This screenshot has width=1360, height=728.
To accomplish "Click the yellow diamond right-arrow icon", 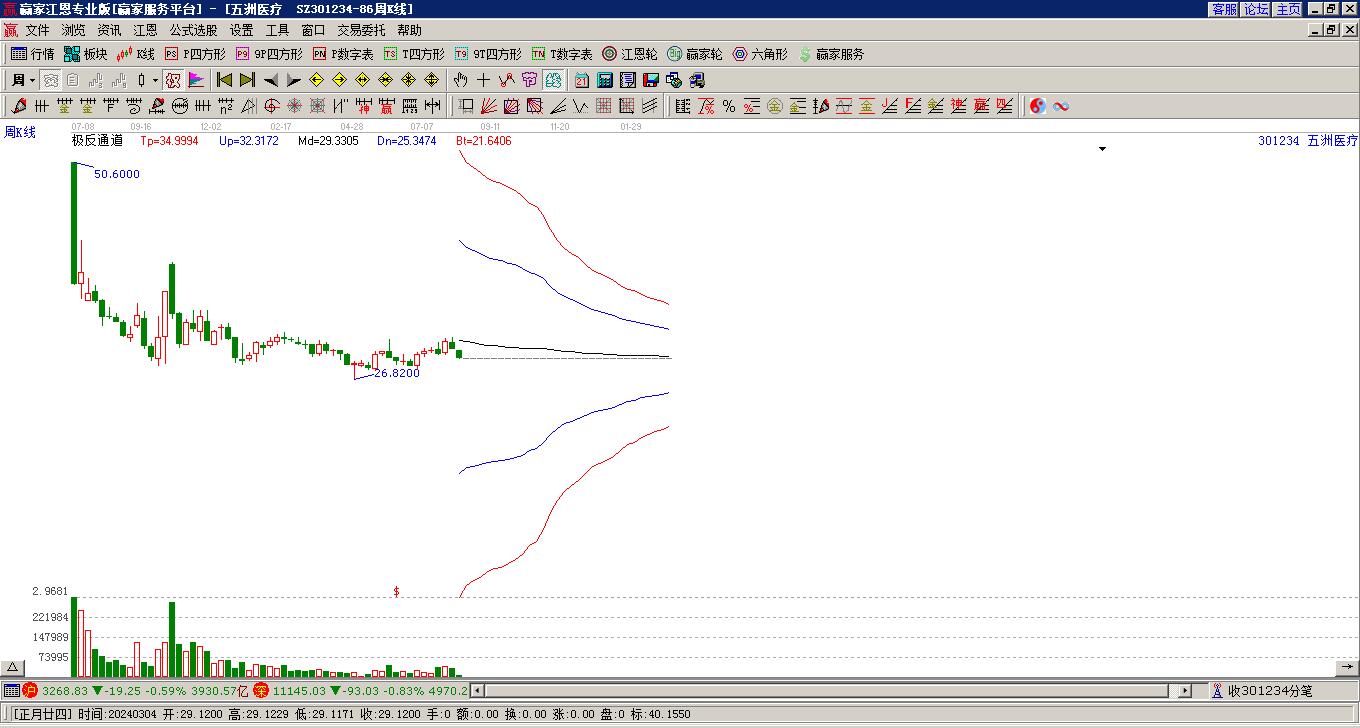I will point(339,80).
